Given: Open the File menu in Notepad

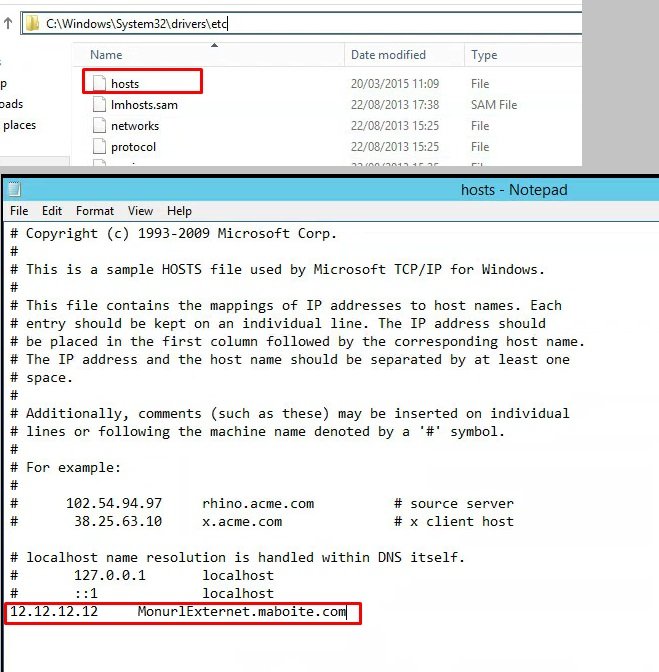Looking at the screenshot, I should [x=19, y=211].
